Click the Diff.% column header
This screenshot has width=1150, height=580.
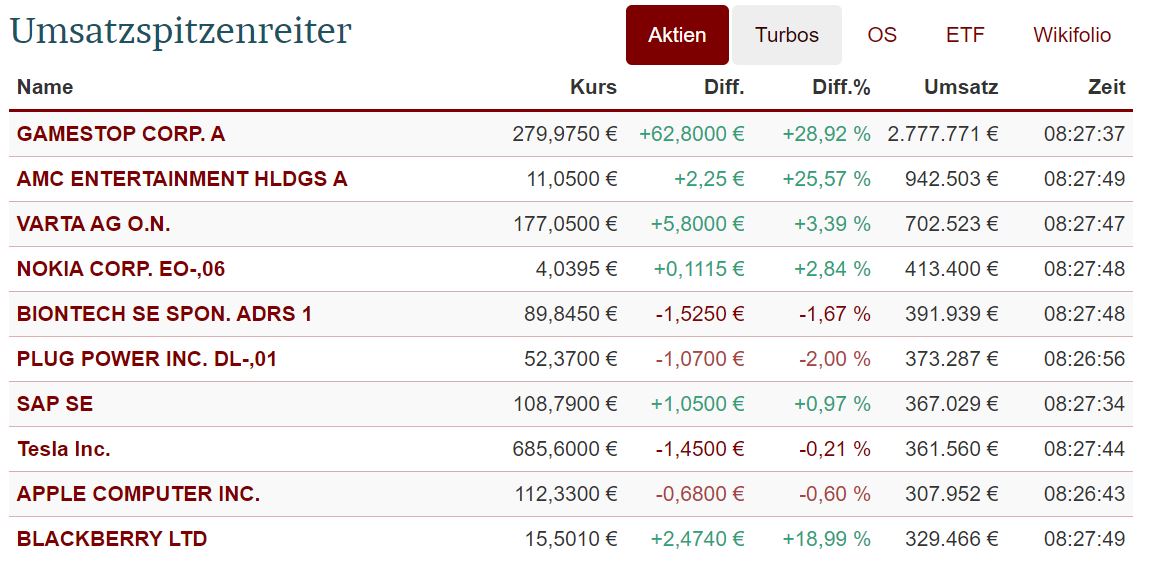841,87
